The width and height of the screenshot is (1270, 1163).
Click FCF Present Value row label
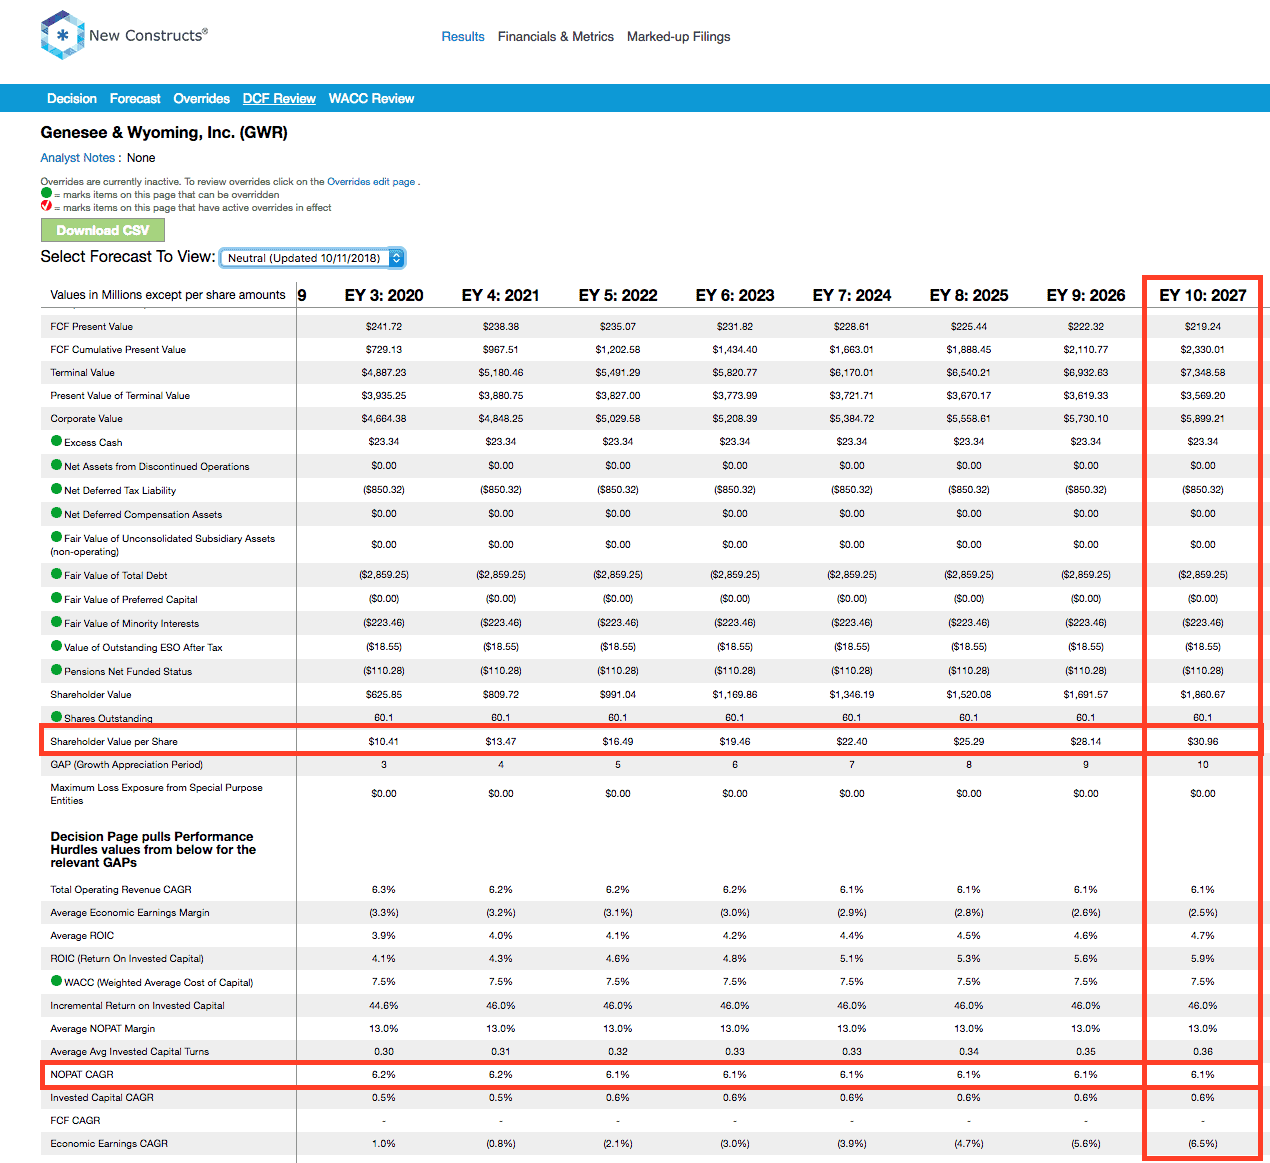click(92, 326)
